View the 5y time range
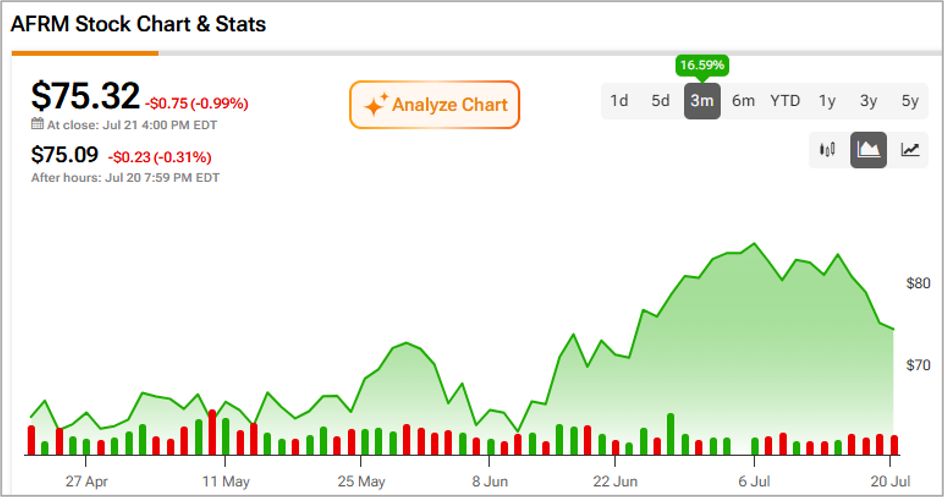The width and height of the screenshot is (944, 497). 910,100
